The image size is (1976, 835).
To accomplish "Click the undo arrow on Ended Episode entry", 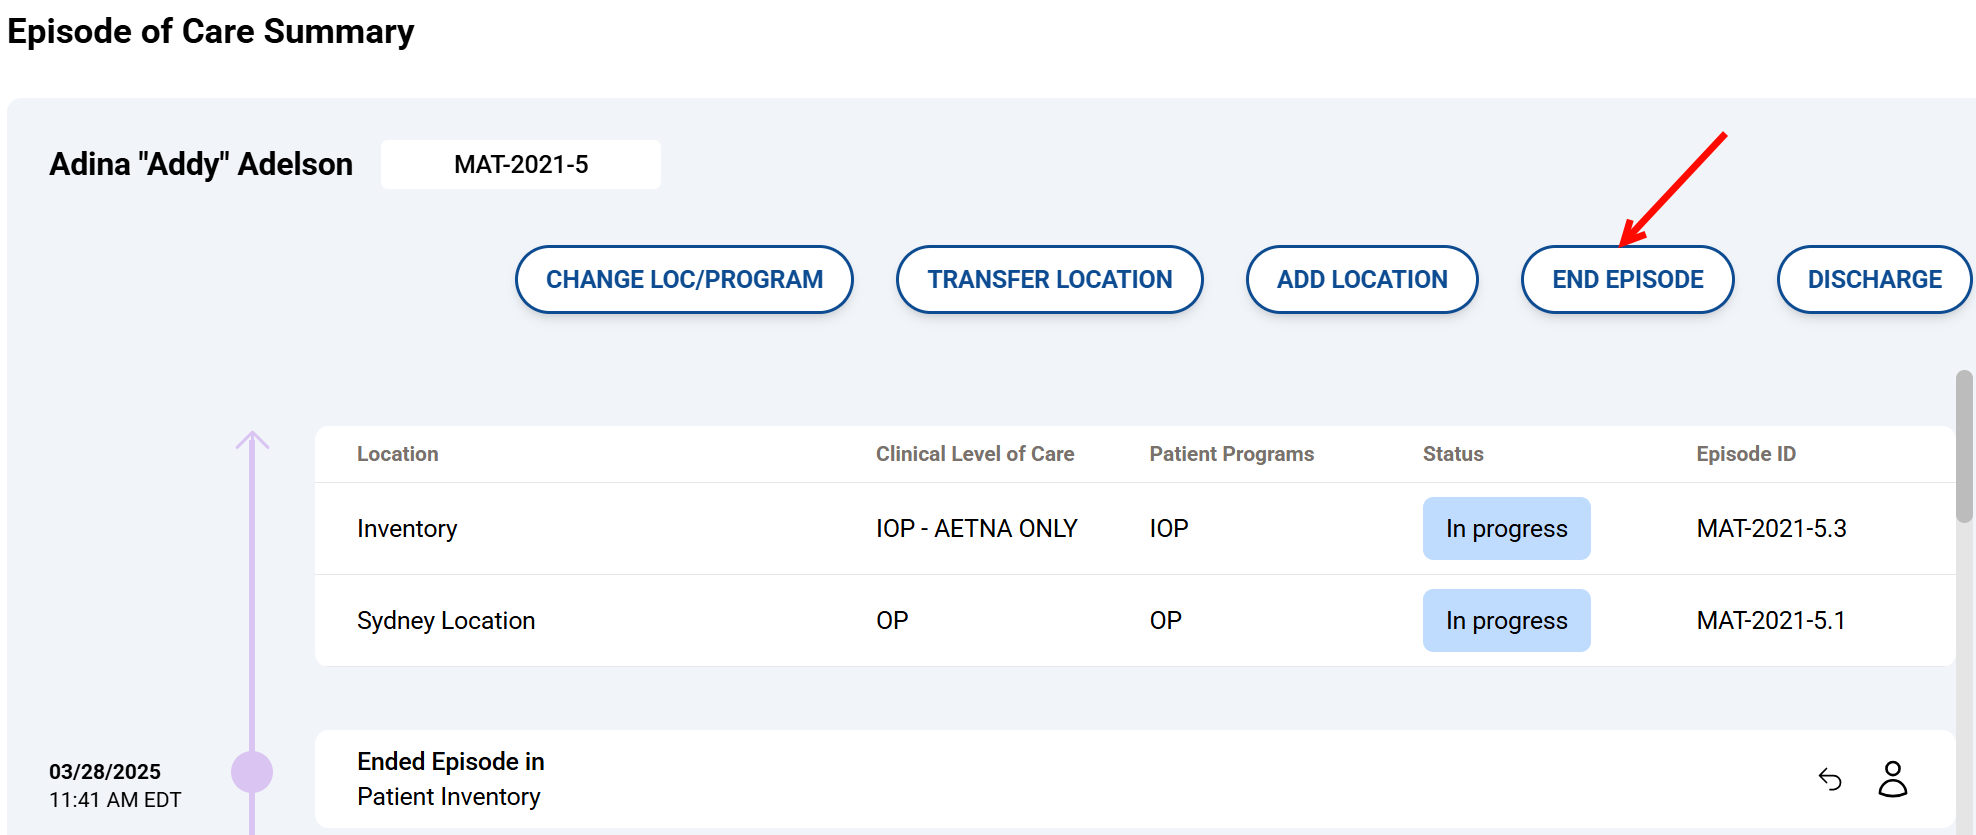I will click(1830, 779).
